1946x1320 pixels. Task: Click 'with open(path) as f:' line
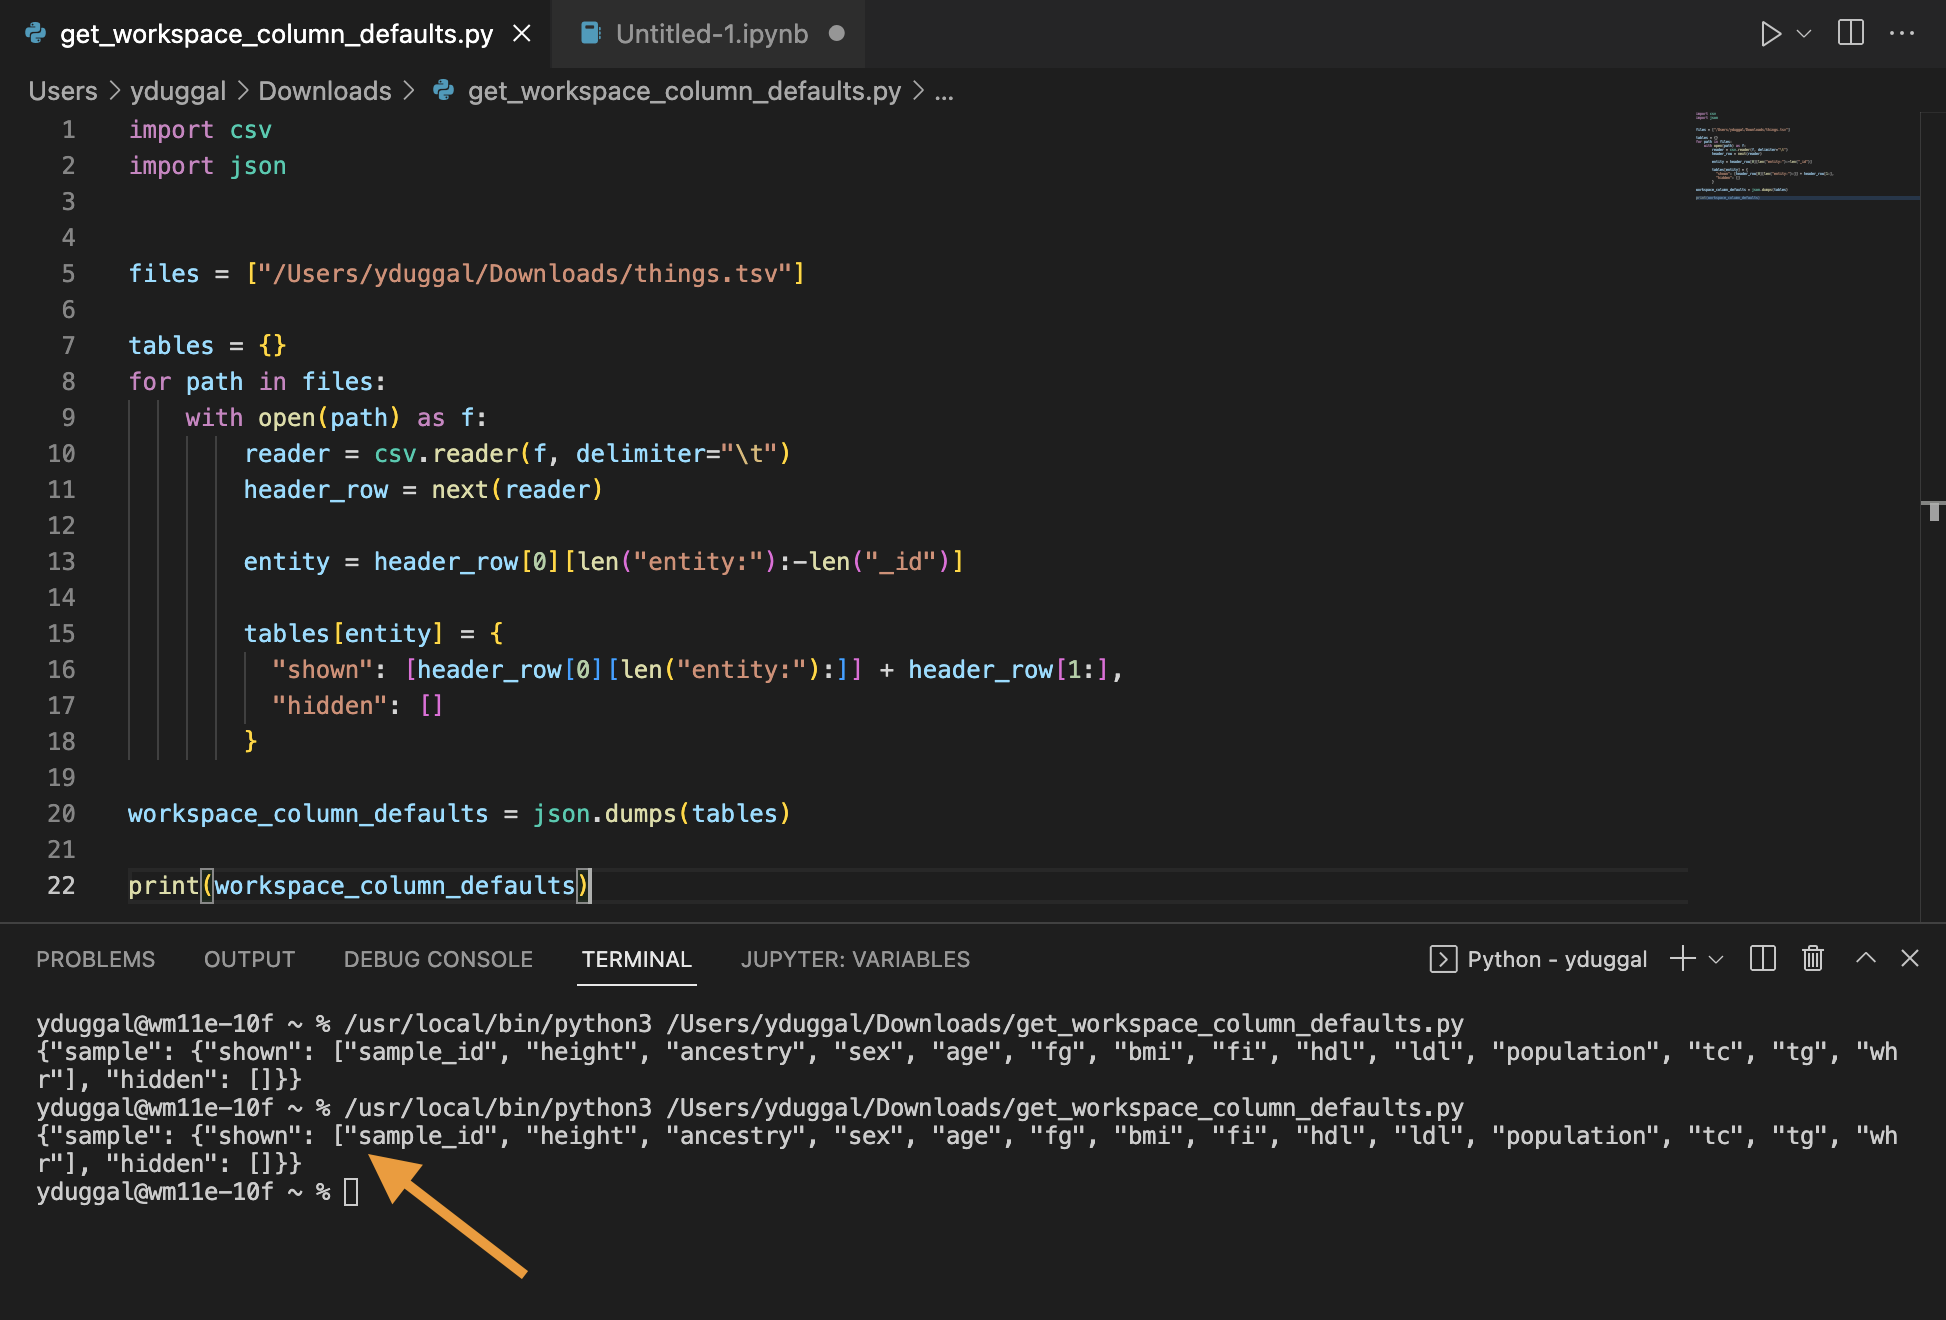336,418
